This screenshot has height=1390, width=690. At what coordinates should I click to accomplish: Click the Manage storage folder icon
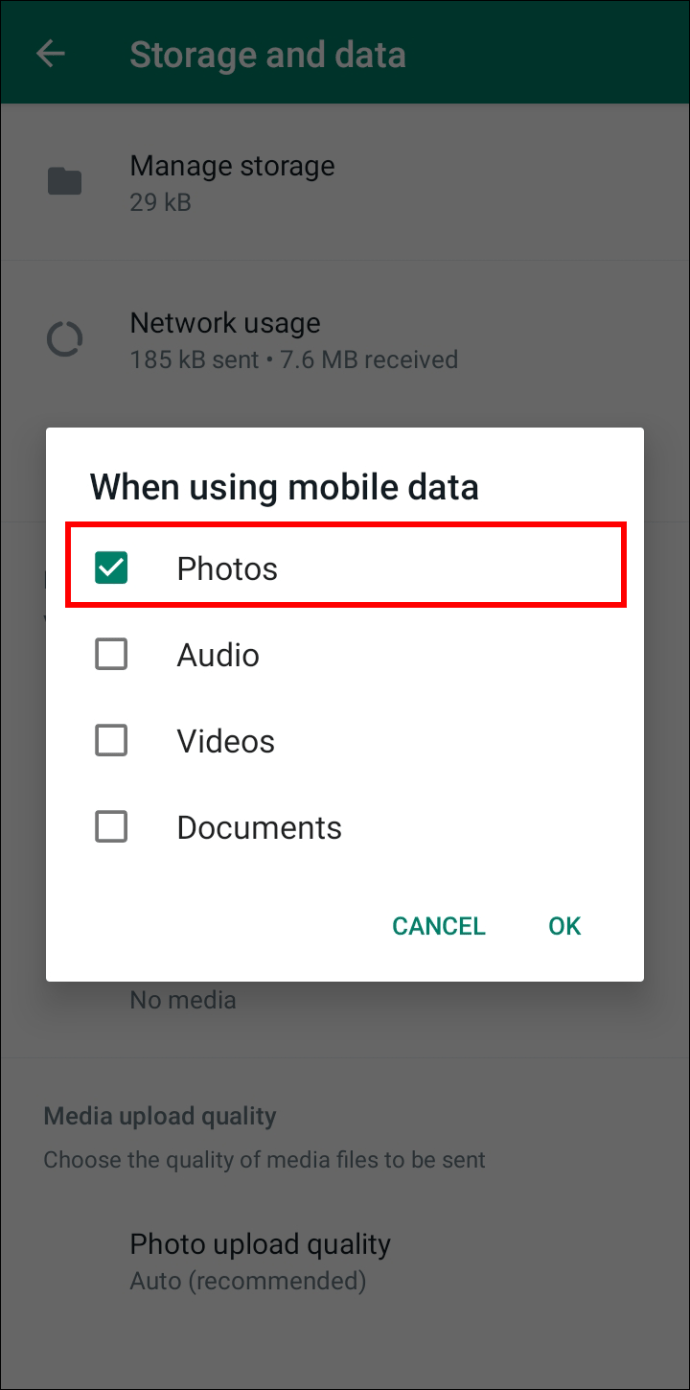[x=65, y=182]
